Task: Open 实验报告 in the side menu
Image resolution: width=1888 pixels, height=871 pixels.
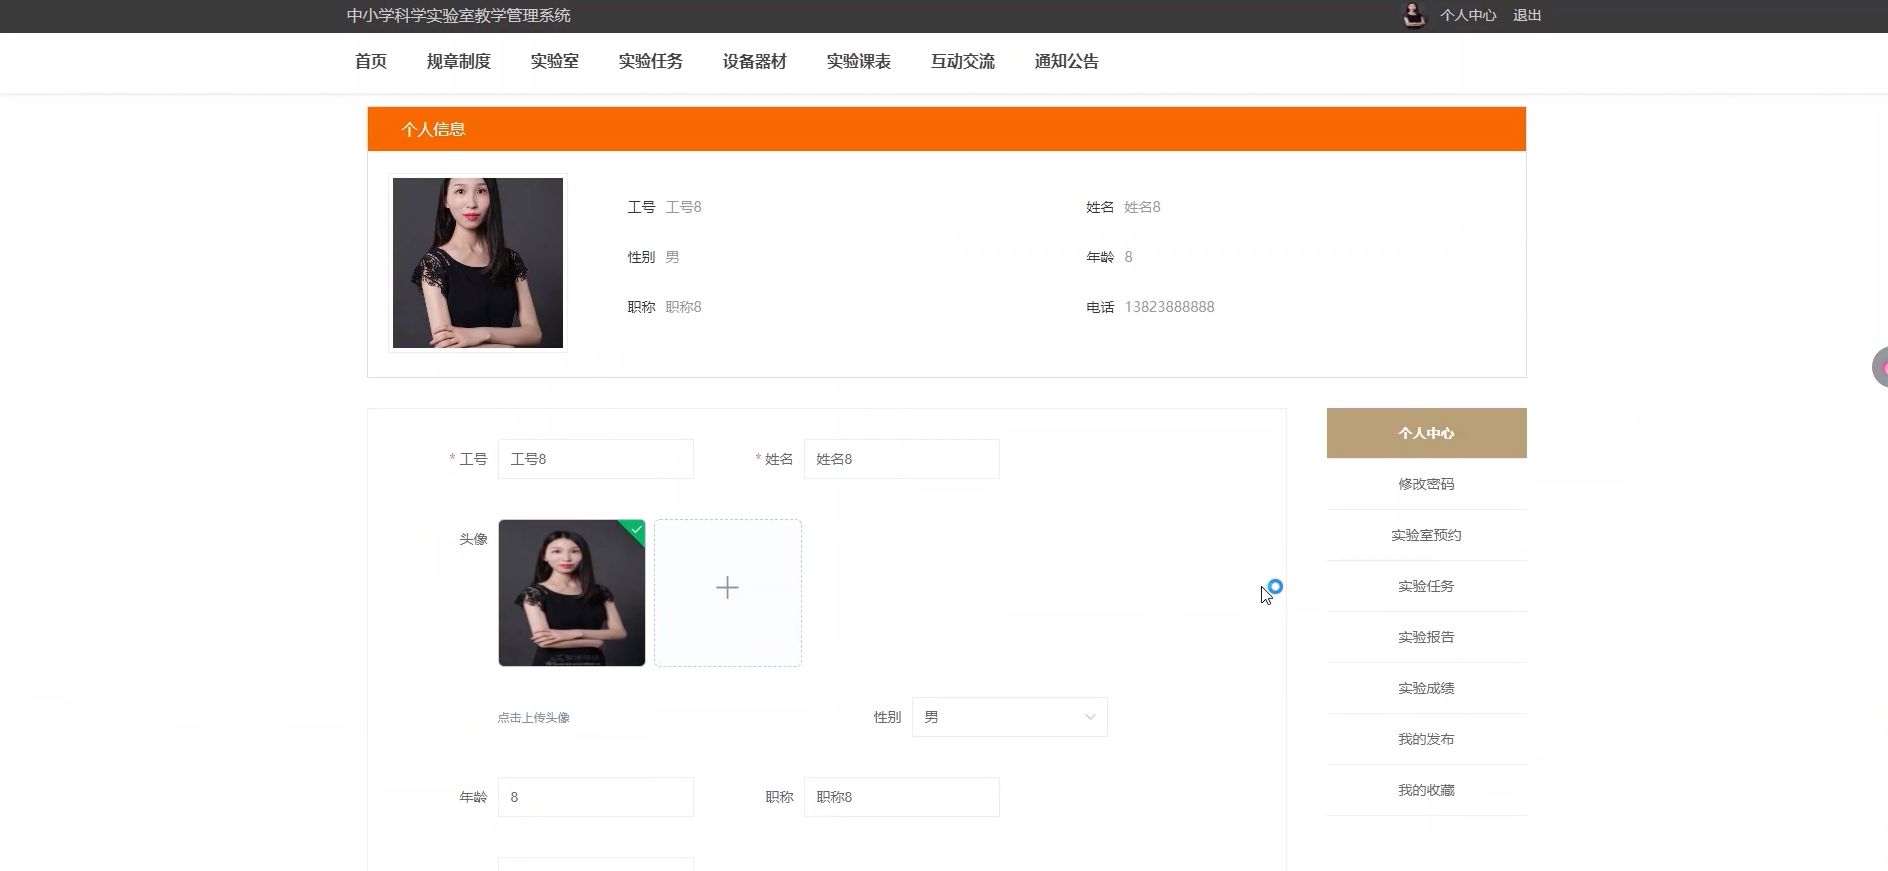Action: click(x=1426, y=637)
